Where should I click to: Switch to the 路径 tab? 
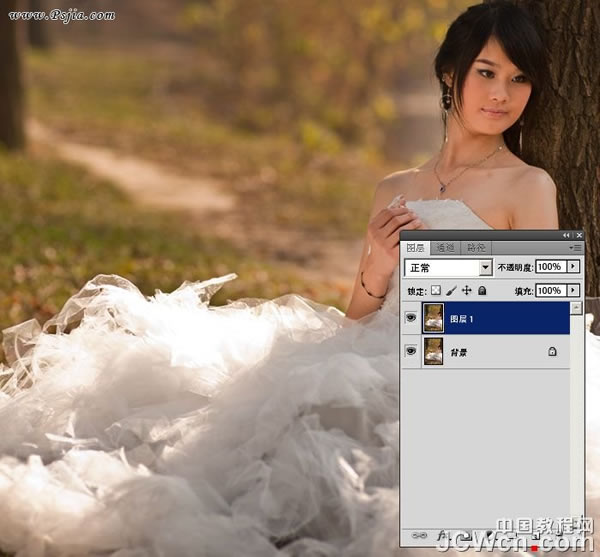476,248
